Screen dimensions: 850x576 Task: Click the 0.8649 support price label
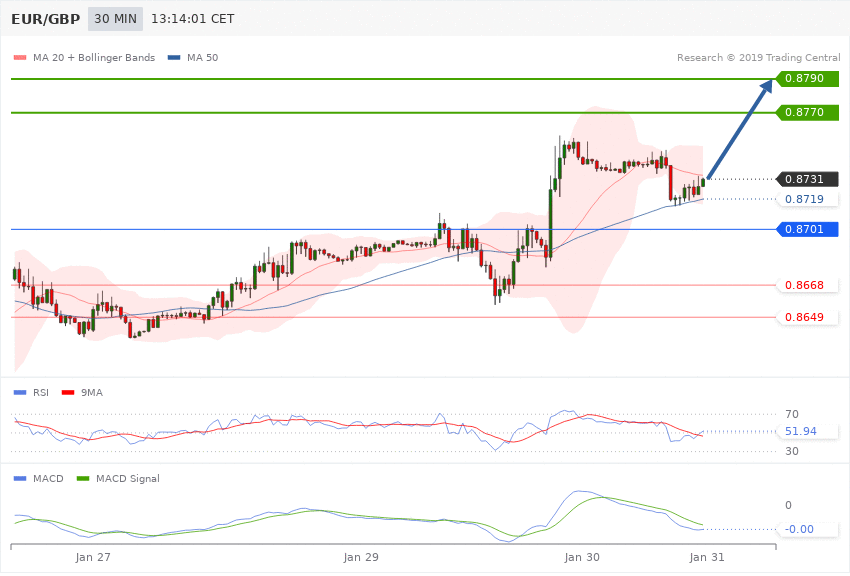808,317
